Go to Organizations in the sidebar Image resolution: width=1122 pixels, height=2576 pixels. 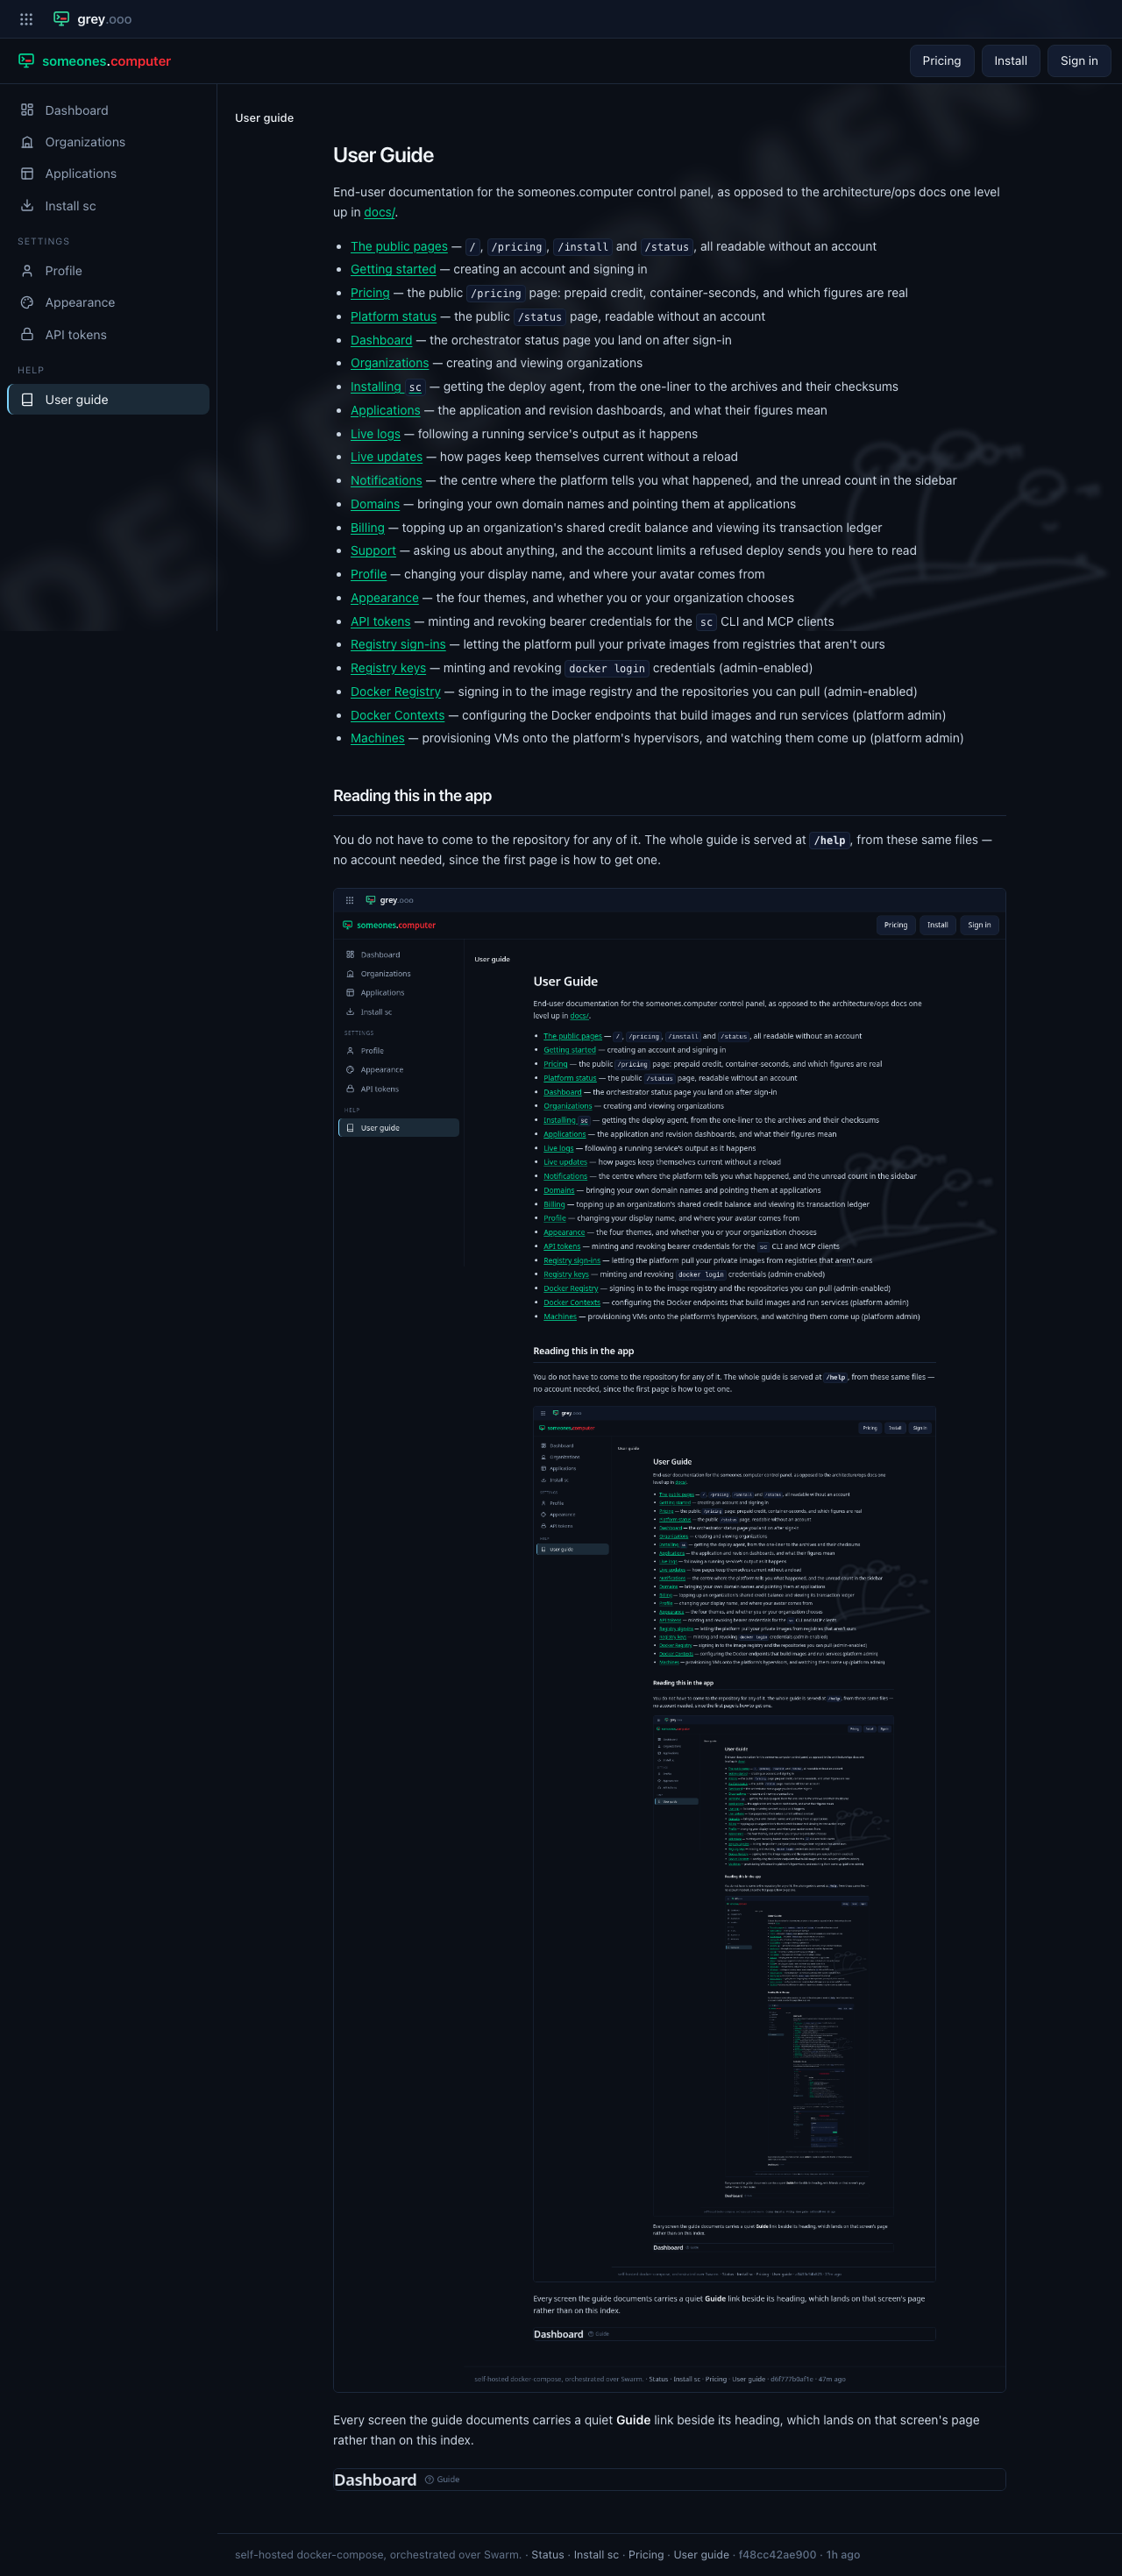108,142
